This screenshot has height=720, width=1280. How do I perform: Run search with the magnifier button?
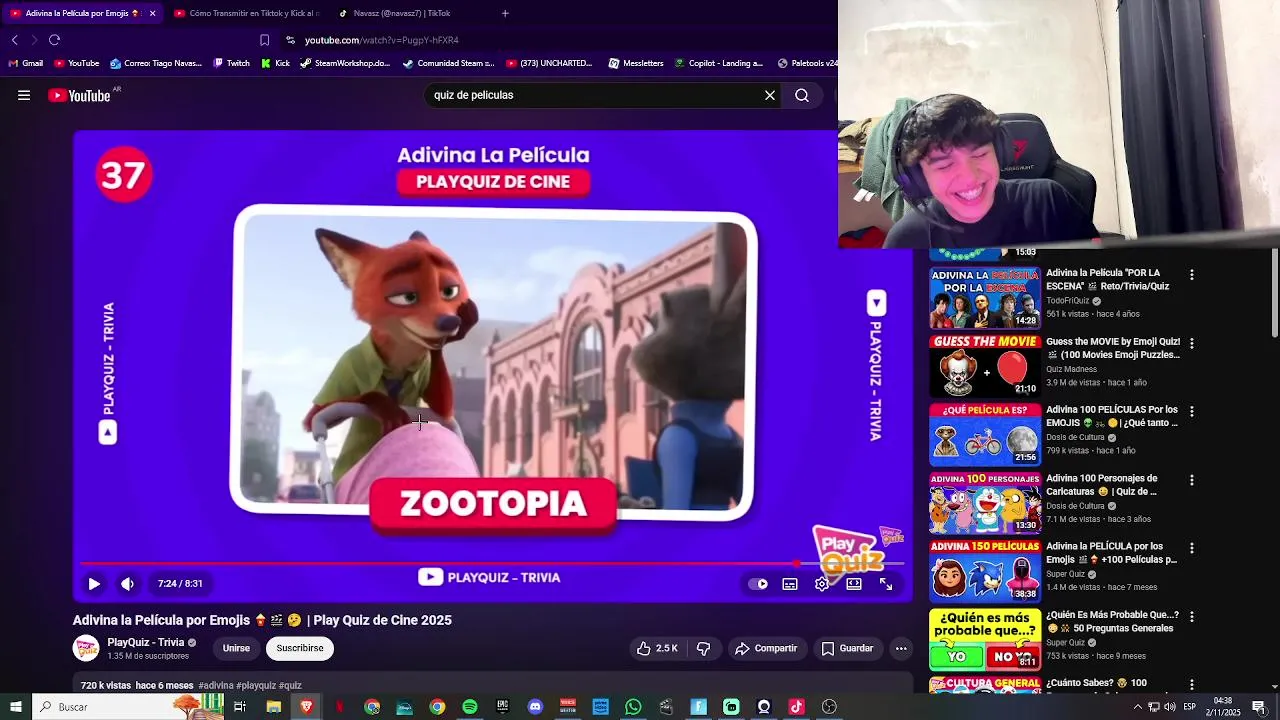pos(802,95)
